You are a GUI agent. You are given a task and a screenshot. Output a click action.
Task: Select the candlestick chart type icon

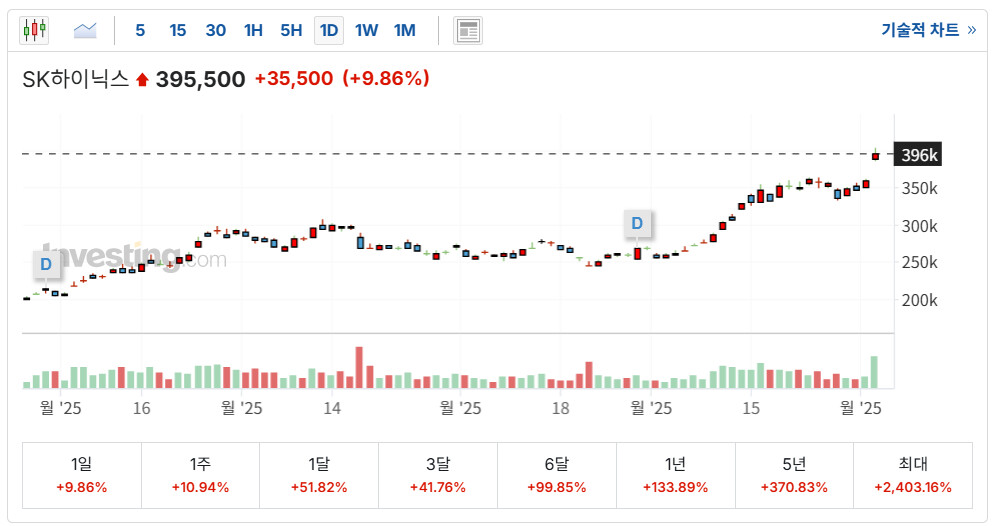pyautogui.click(x=34, y=30)
